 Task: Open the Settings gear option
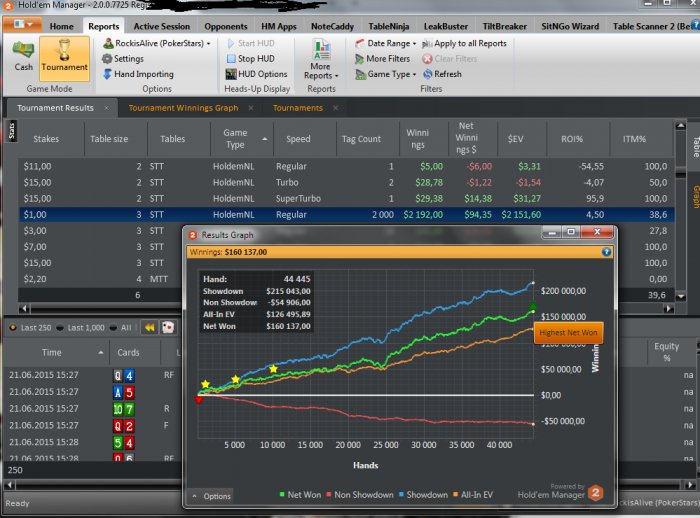pos(123,58)
